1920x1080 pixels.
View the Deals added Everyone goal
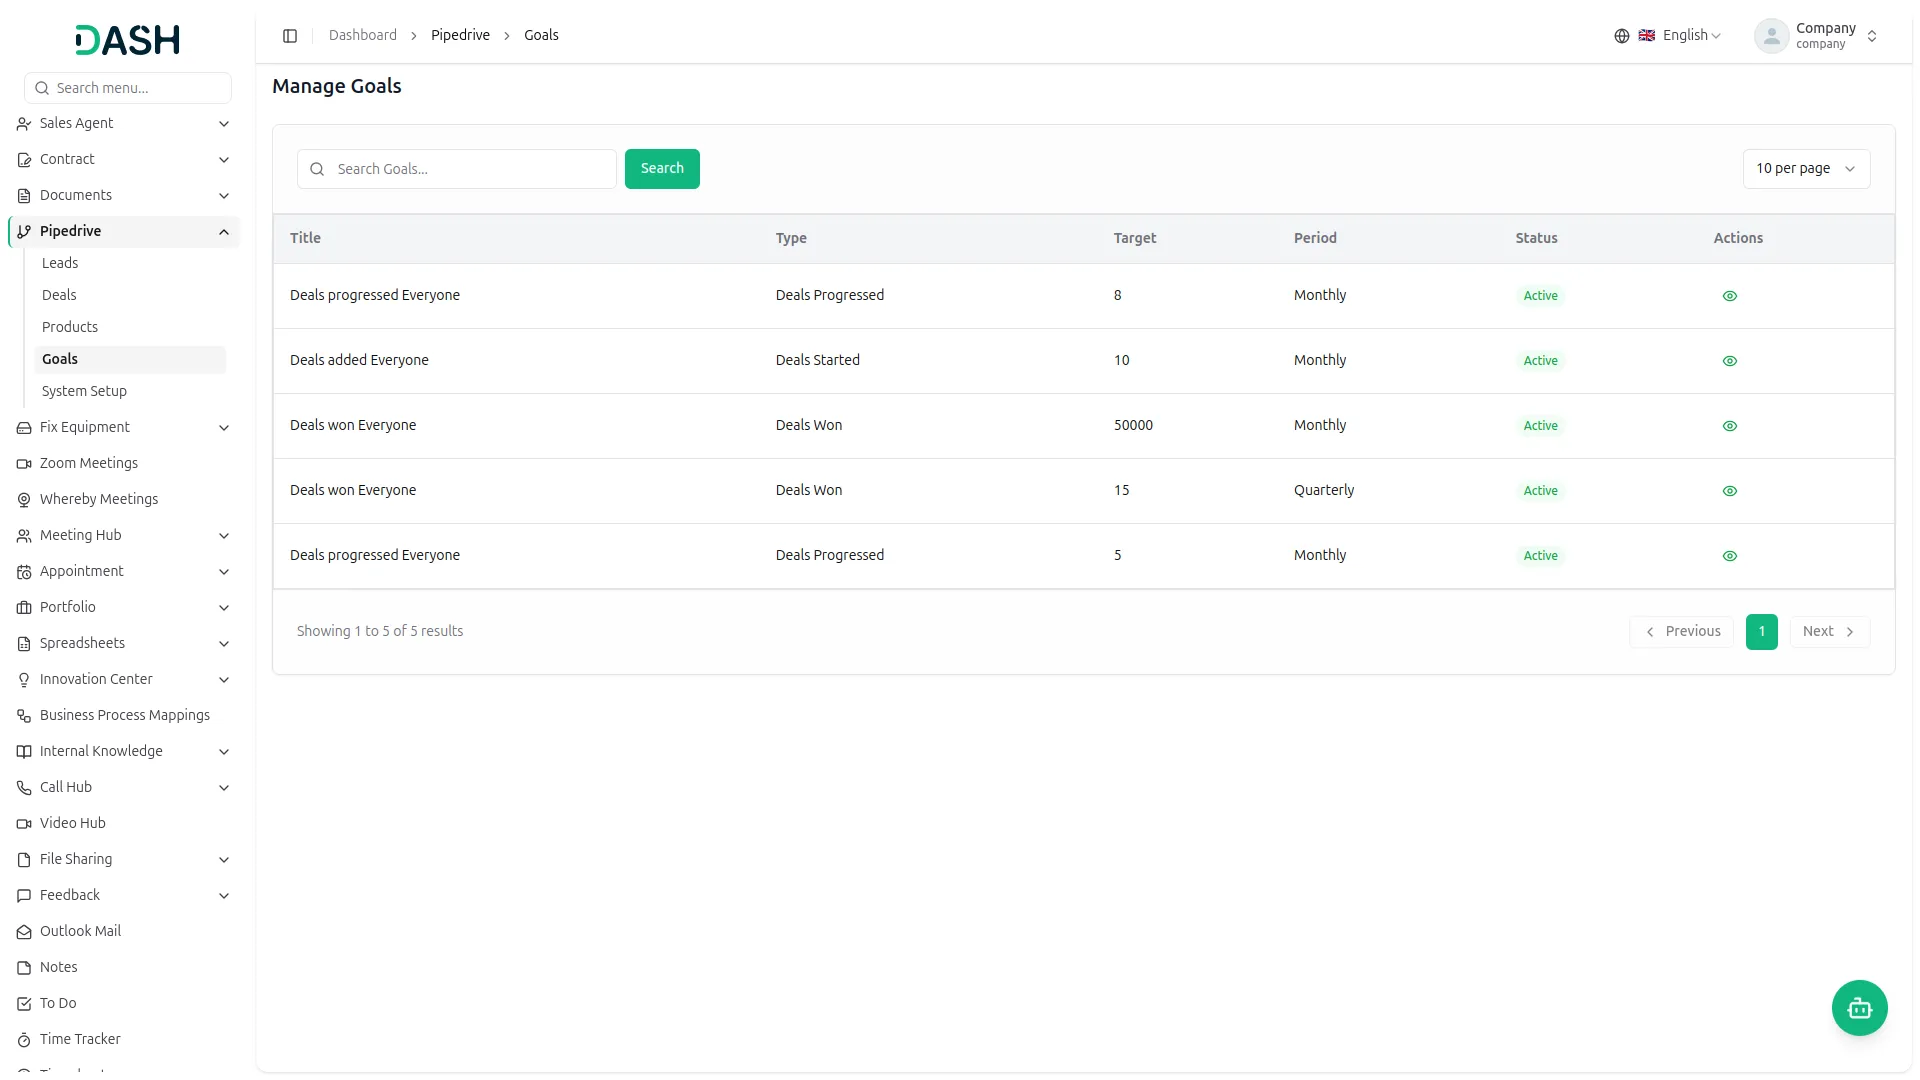(1729, 361)
